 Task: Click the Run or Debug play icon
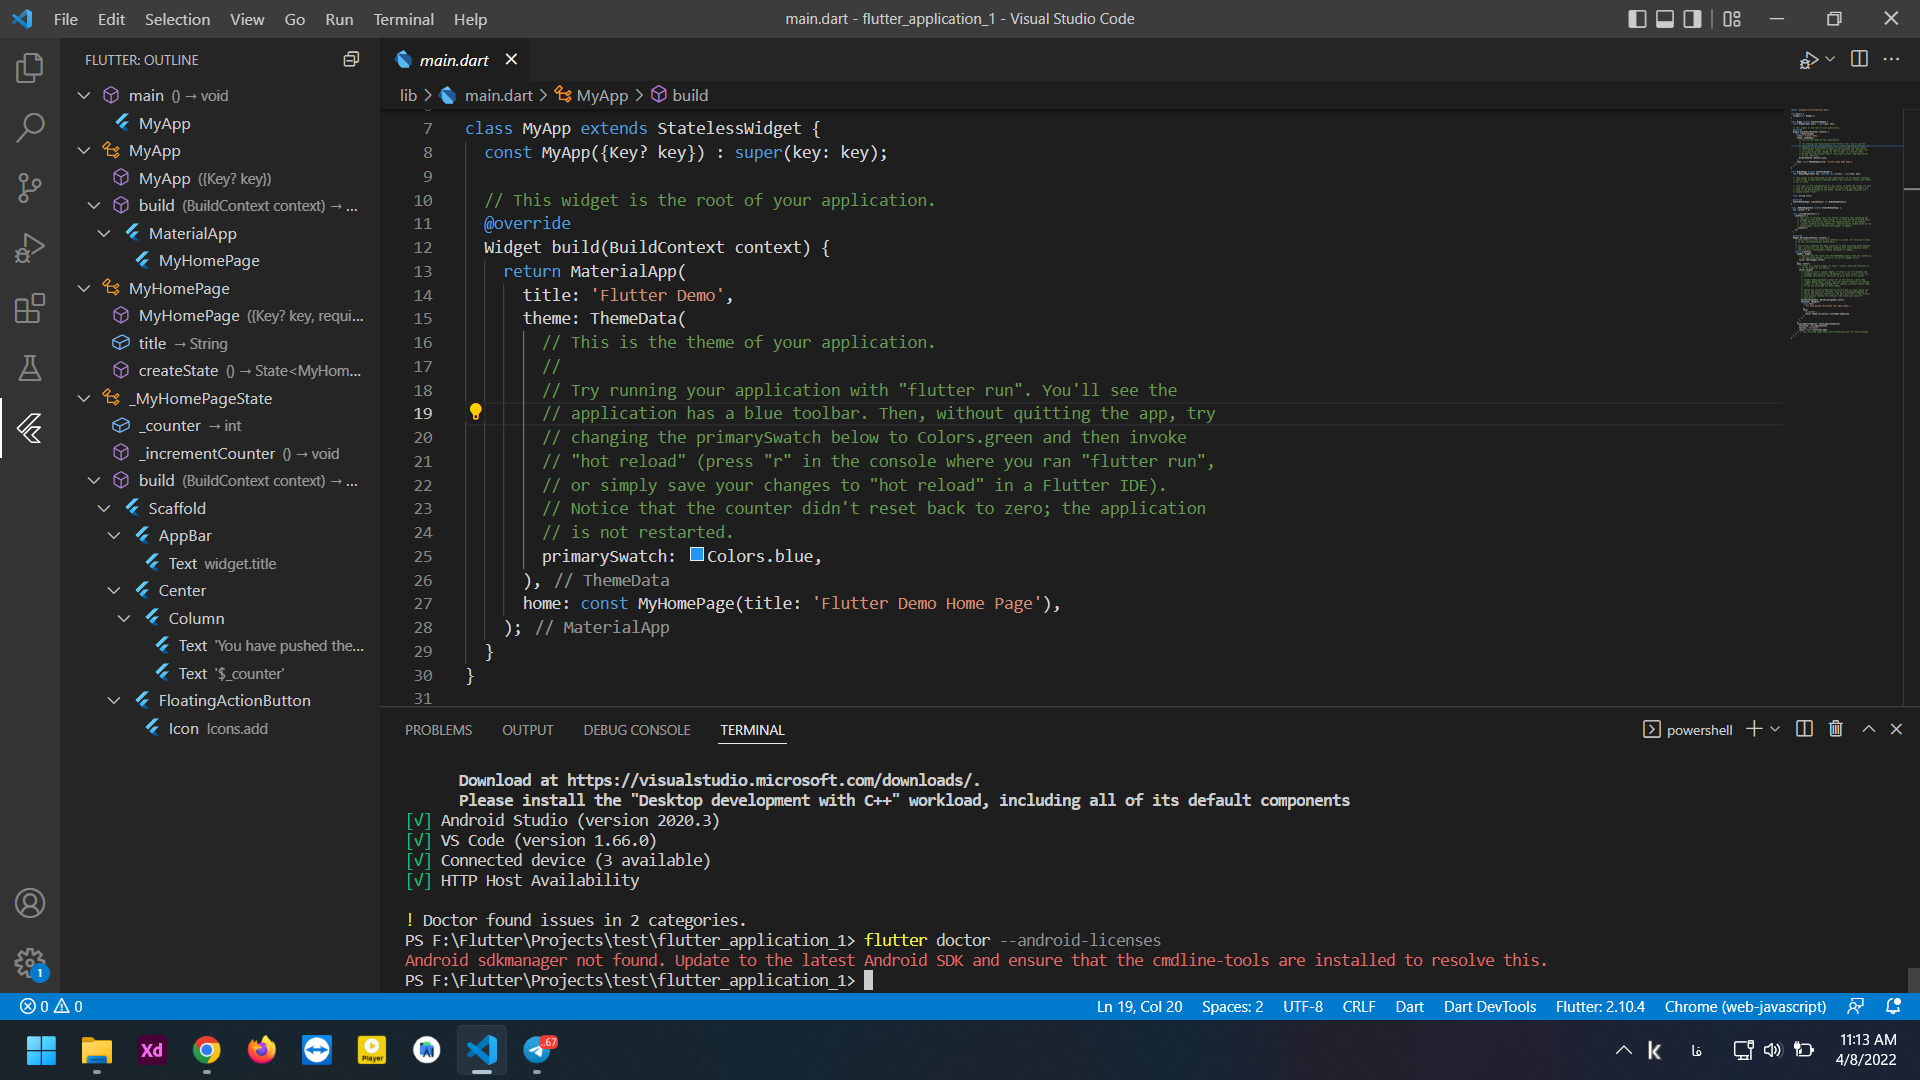point(1808,60)
